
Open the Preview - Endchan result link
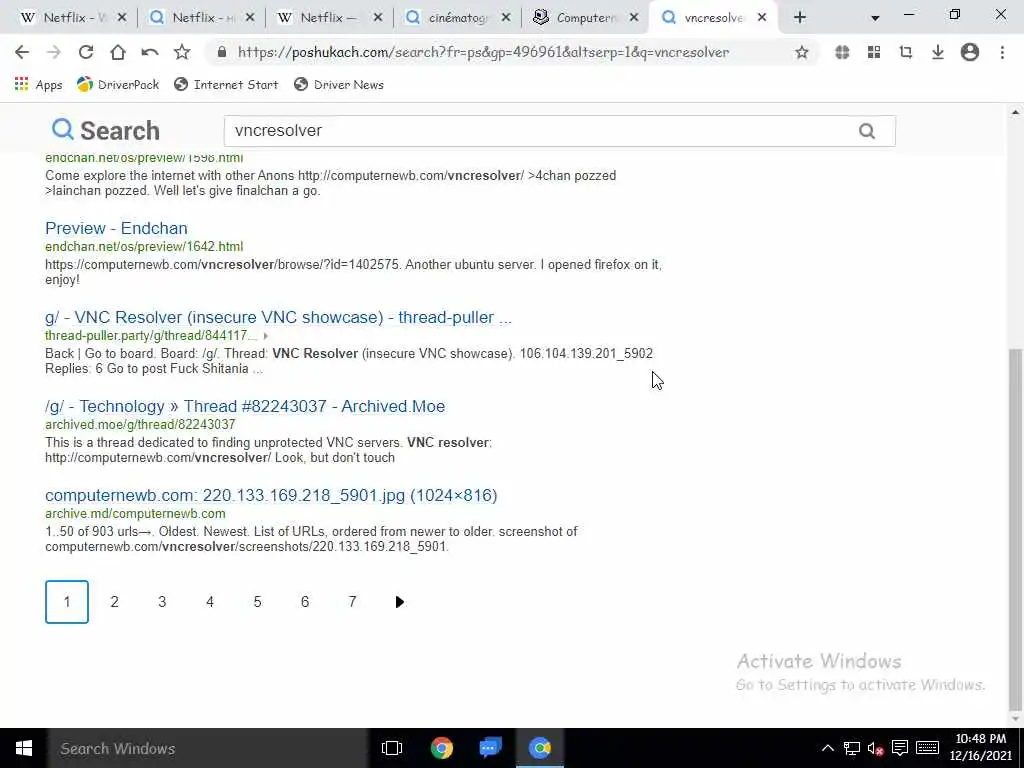(x=116, y=228)
